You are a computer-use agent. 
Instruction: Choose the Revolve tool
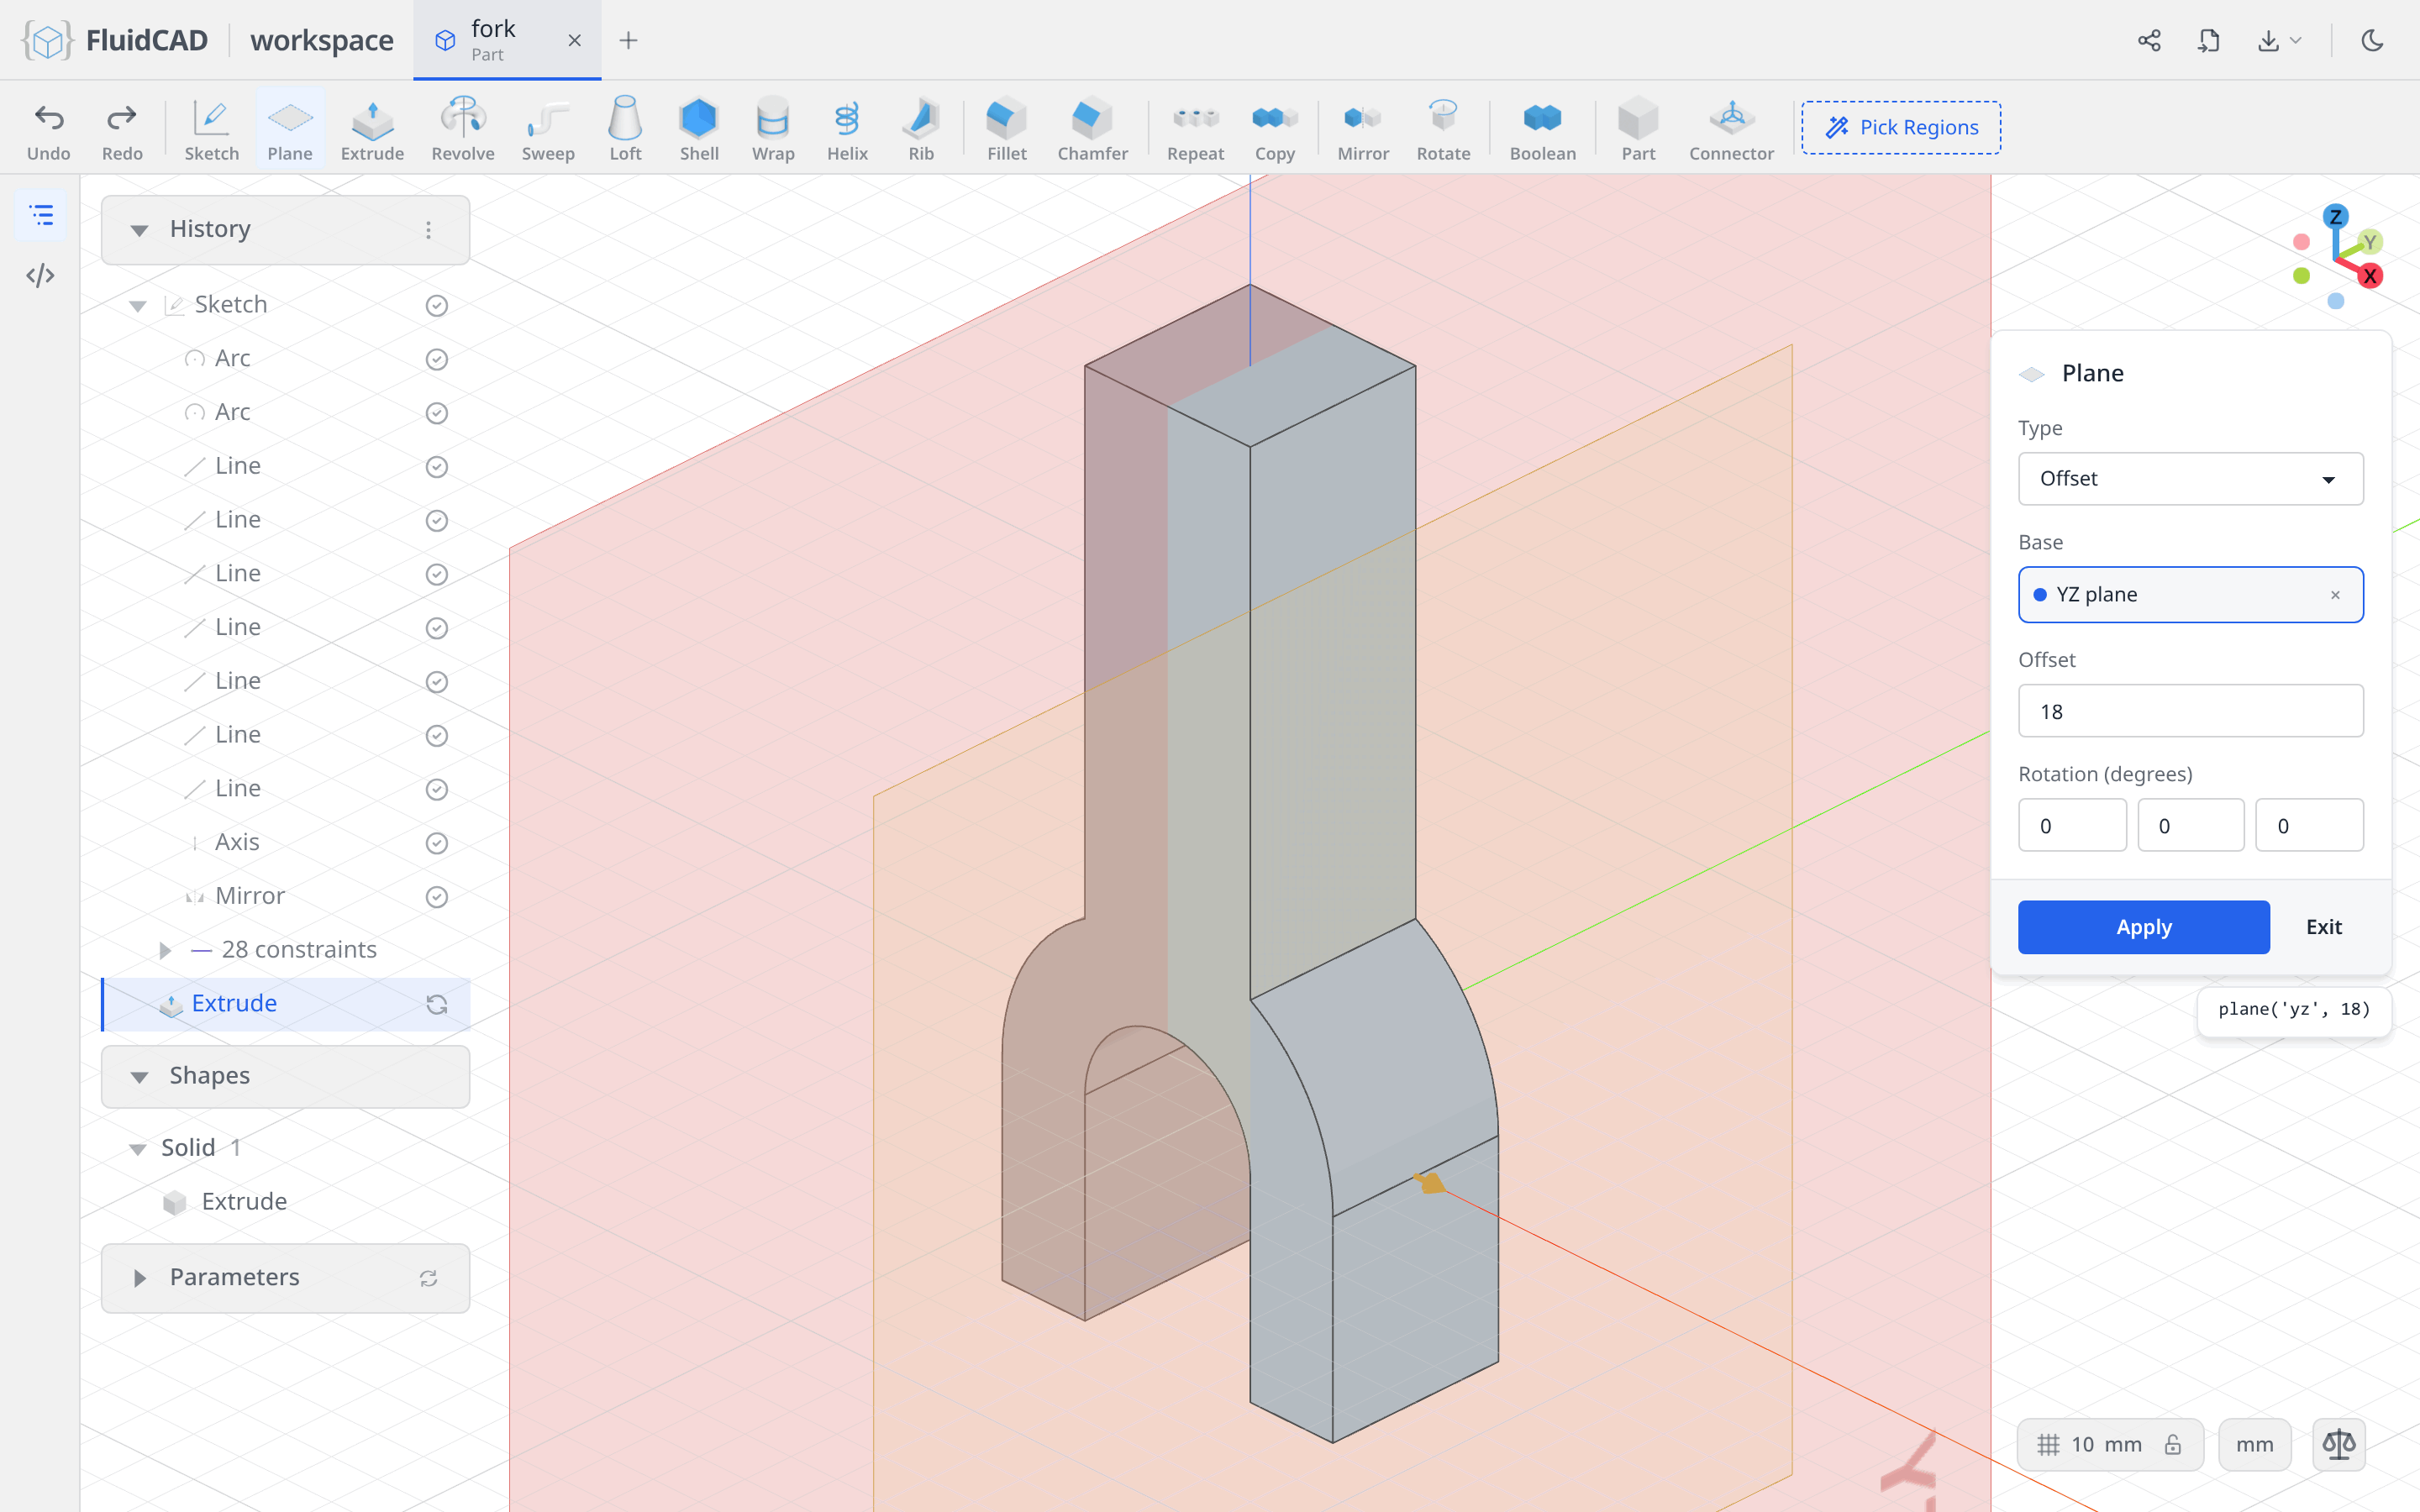pos(463,129)
